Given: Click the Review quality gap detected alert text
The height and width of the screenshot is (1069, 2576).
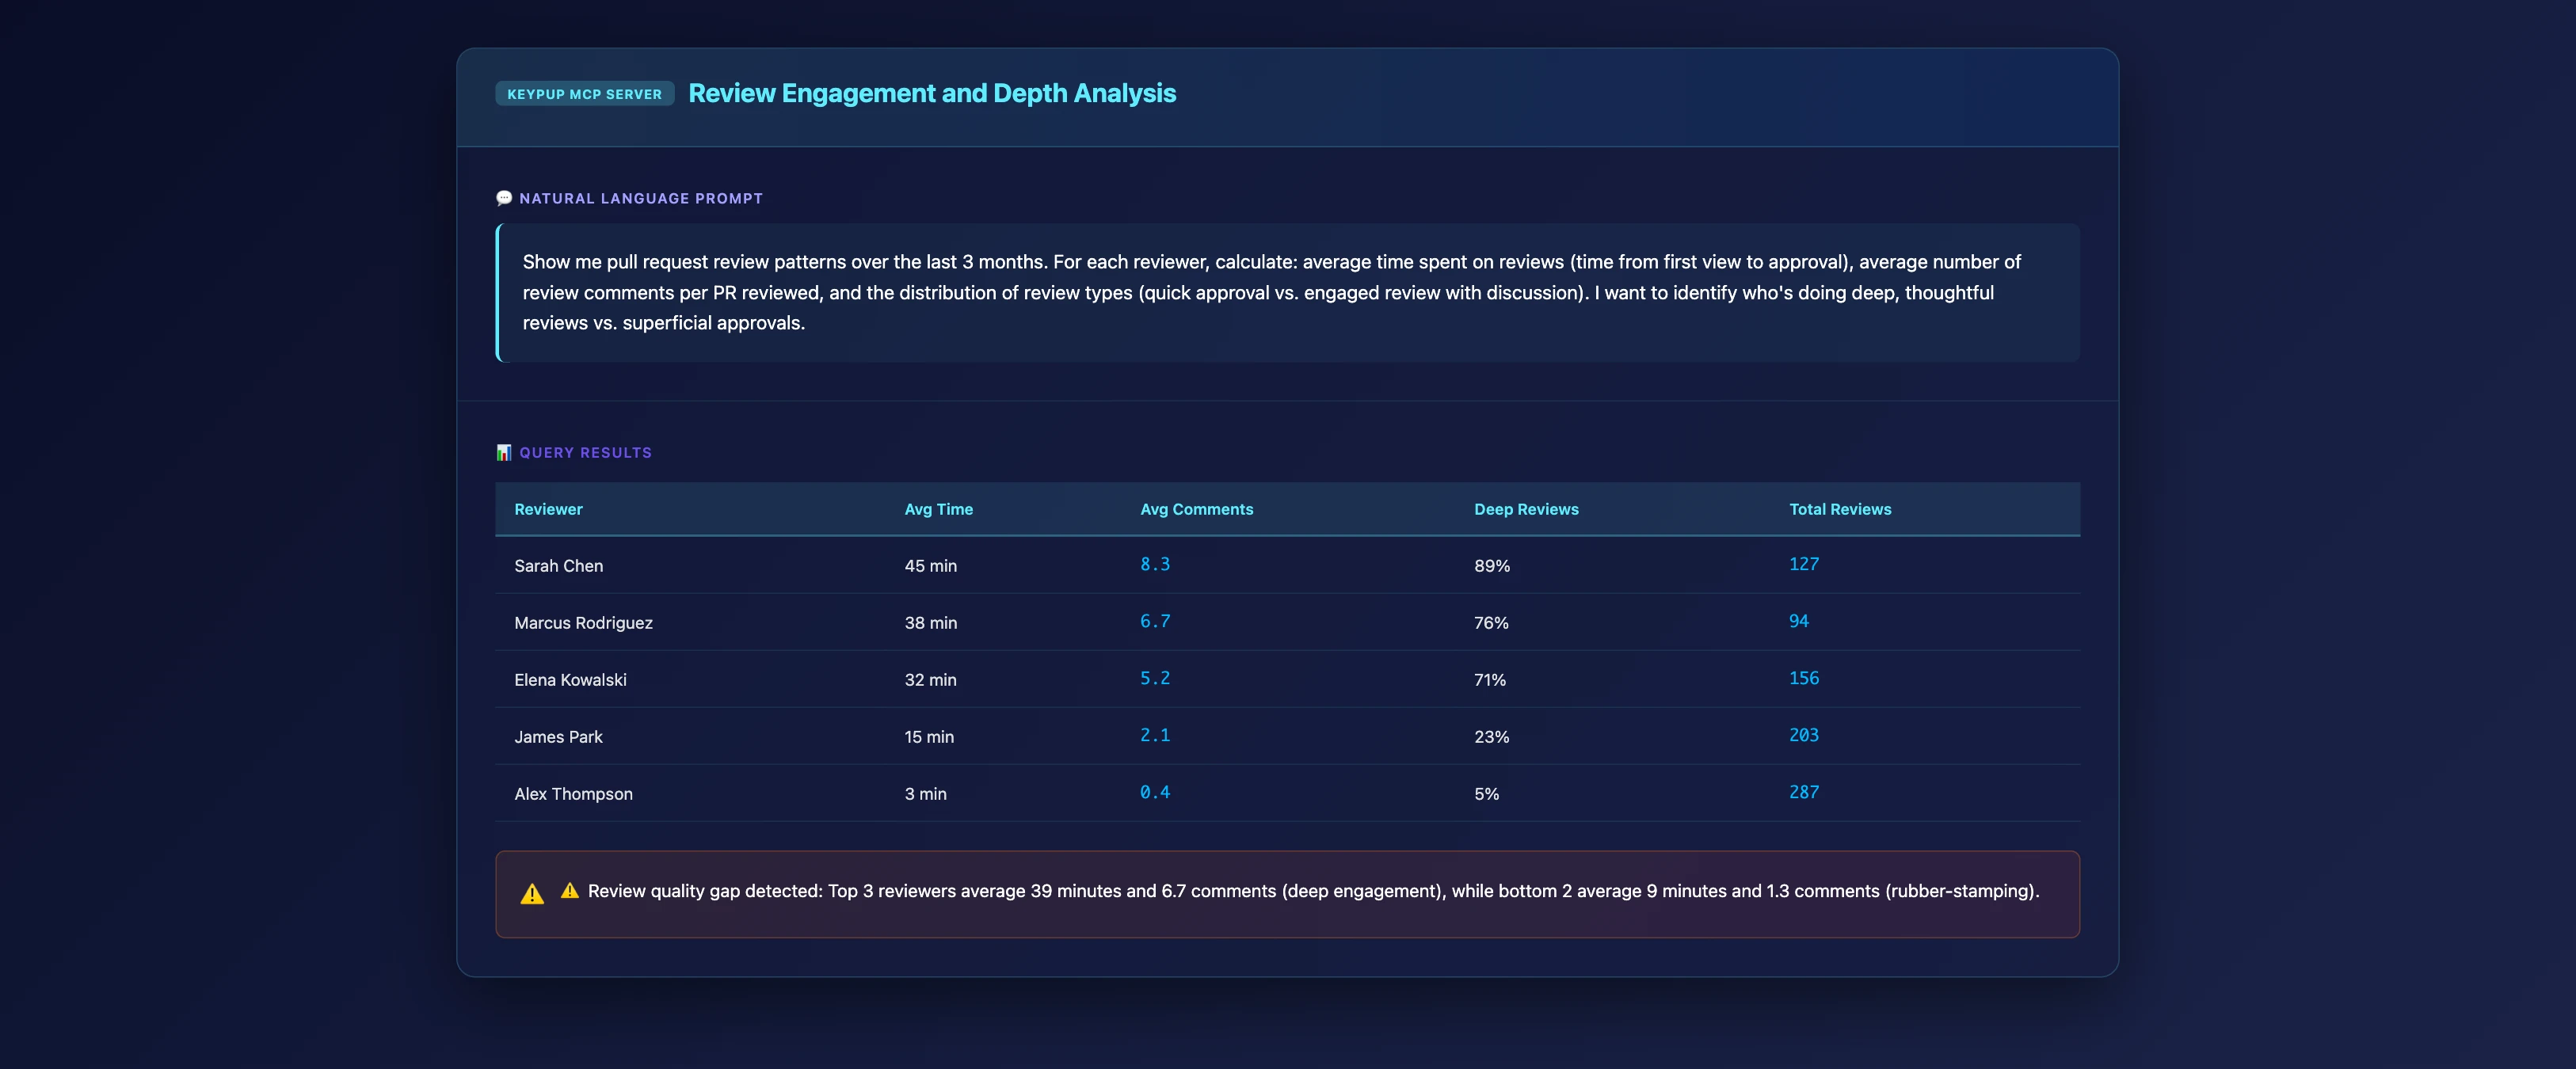Looking at the screenshot, I should point(1313,891).
